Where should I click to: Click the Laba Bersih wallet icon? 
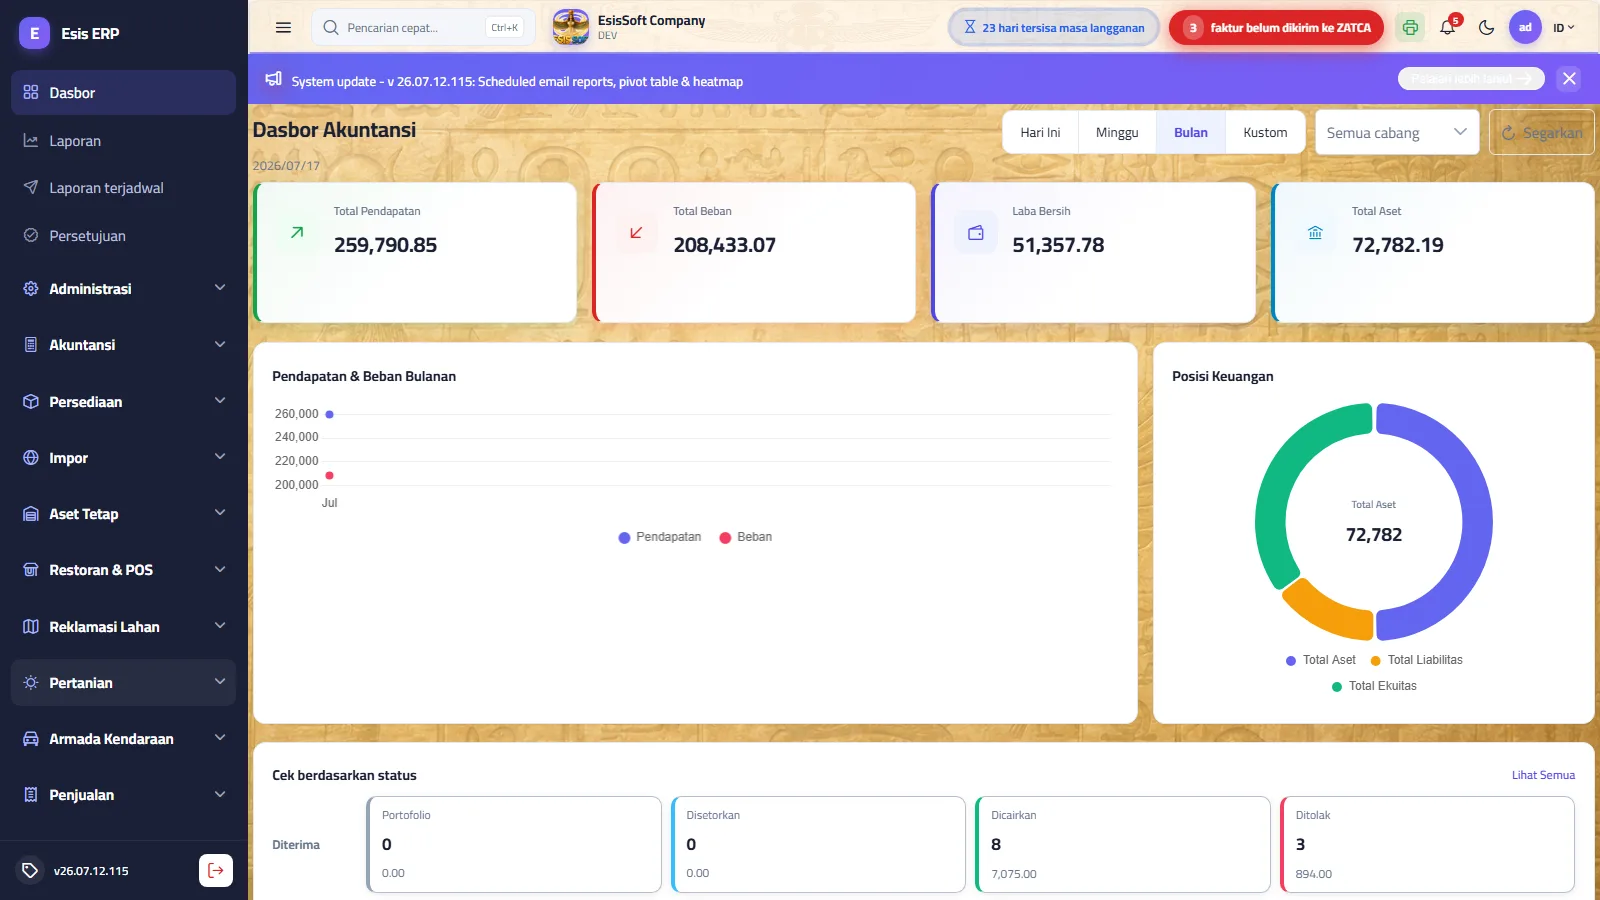coord(976,233)
